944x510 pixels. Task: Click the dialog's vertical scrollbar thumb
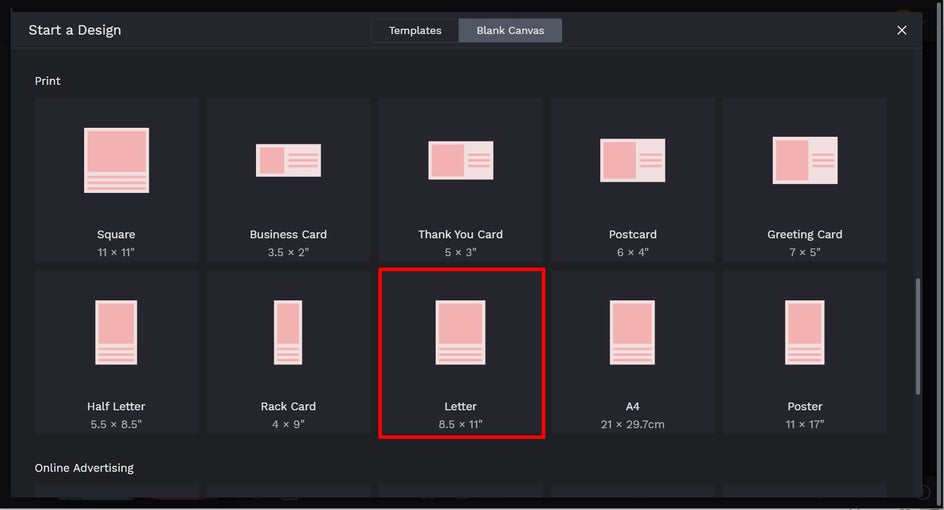pos(918,336)
